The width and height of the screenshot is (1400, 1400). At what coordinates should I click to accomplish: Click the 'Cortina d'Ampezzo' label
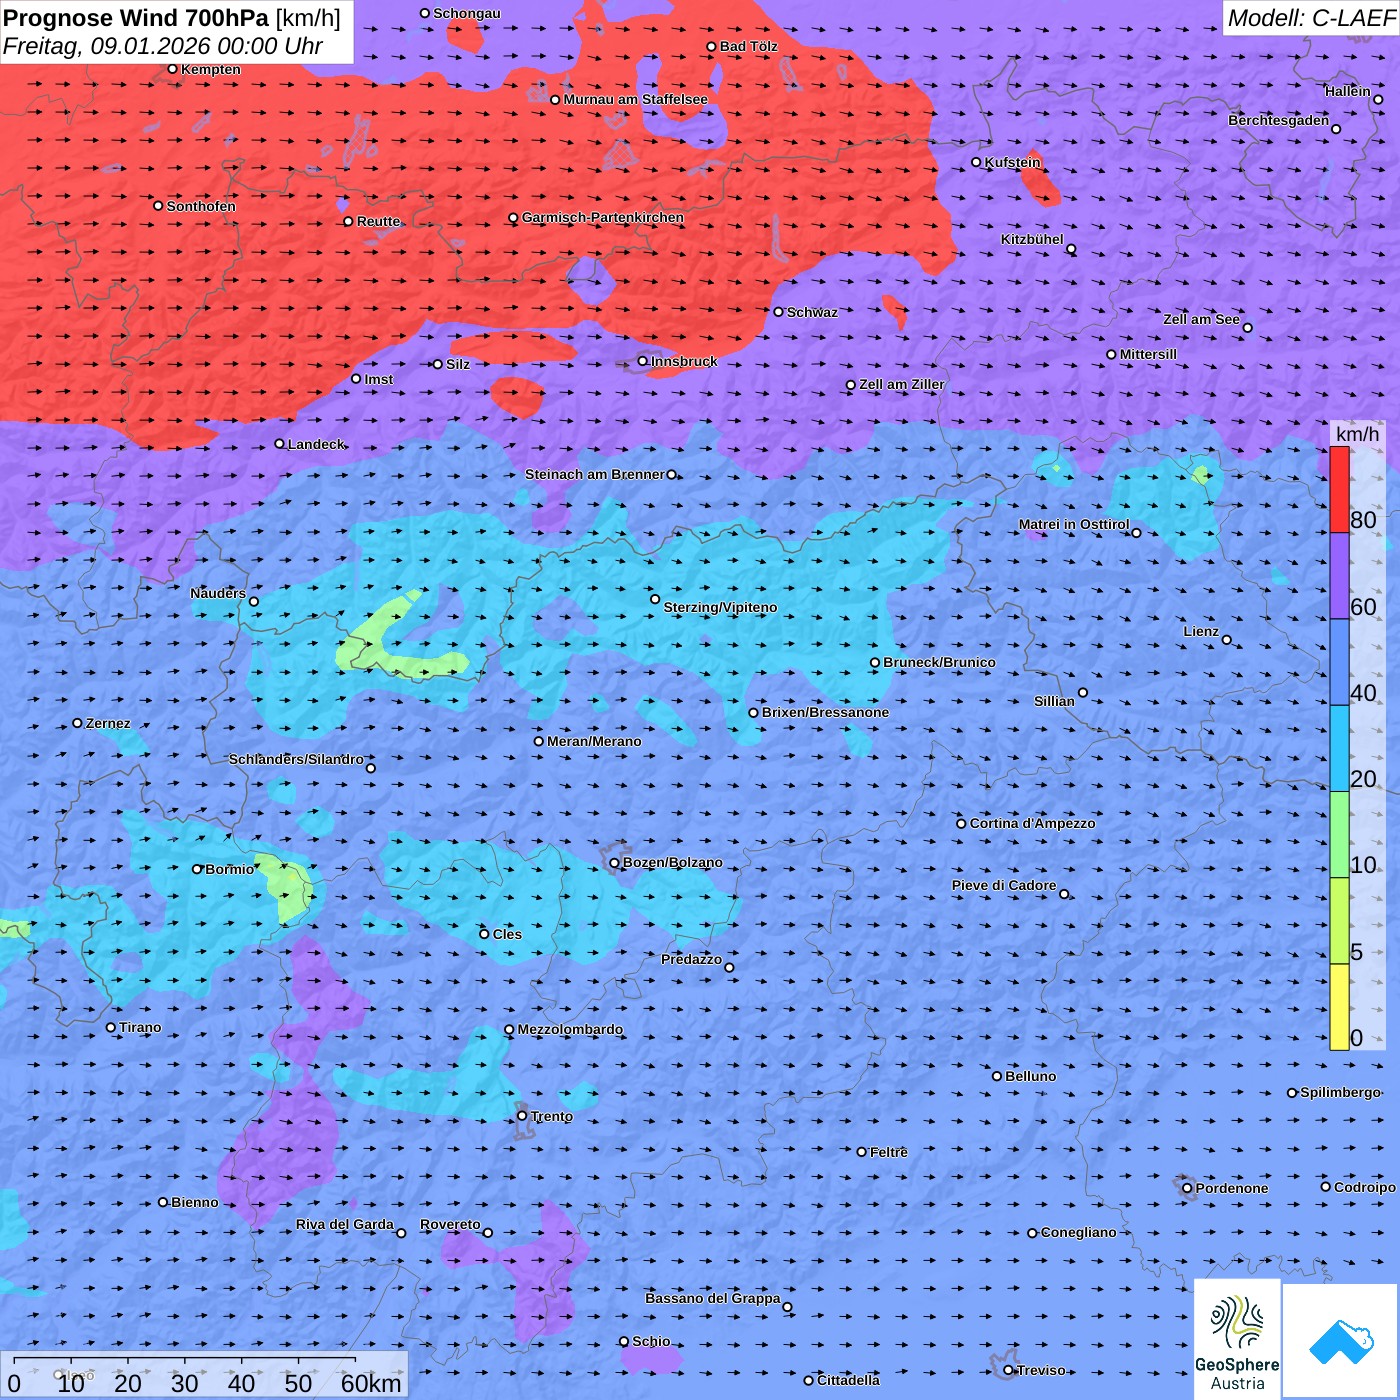pyautogui.click(x=1032, y=823)
